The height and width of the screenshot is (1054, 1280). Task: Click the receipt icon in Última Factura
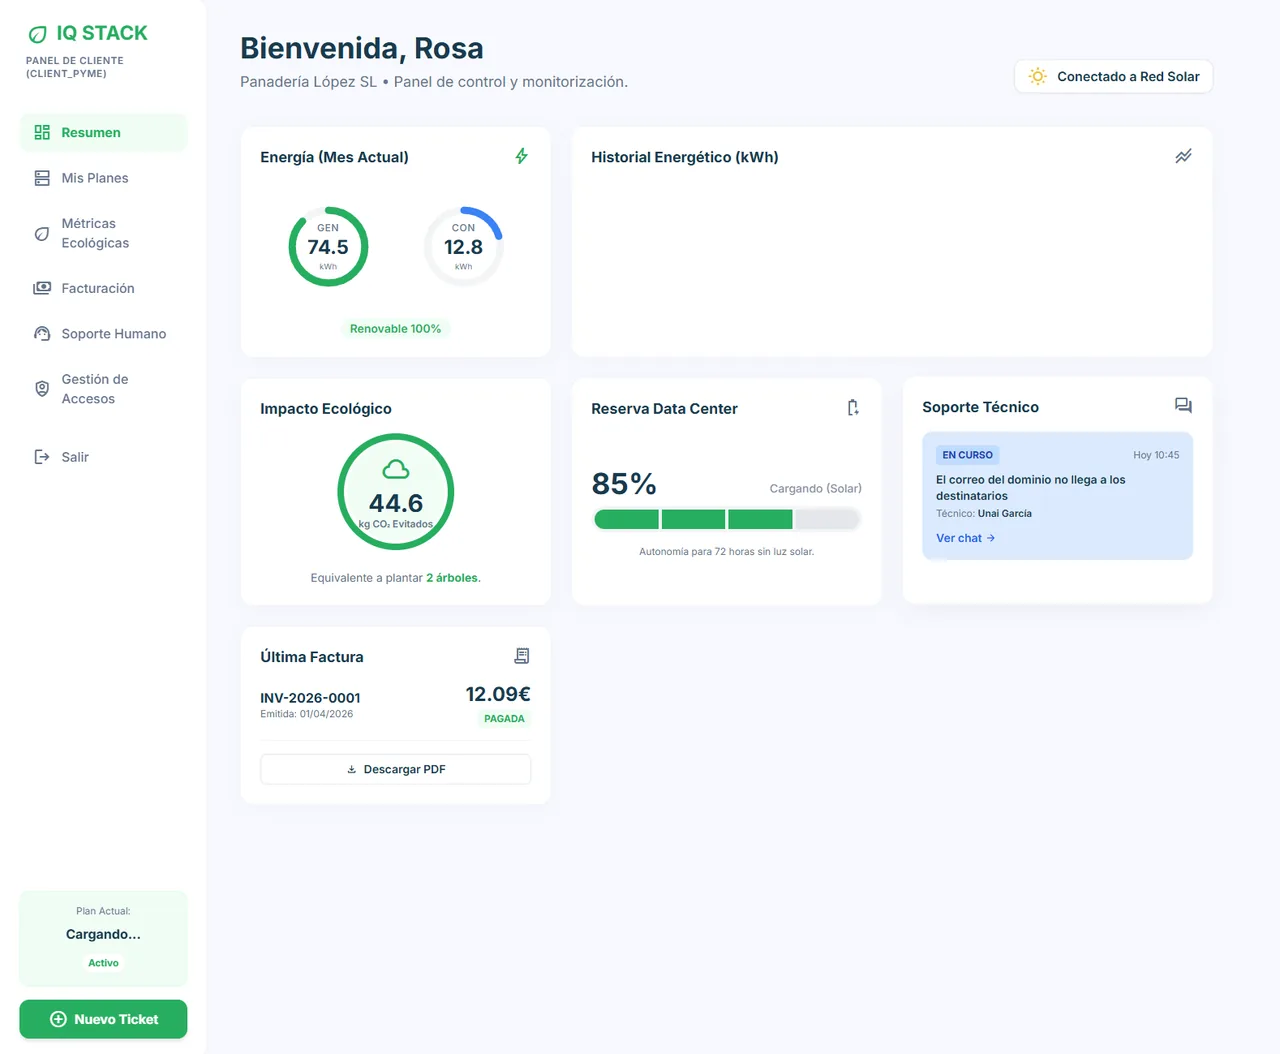coord(522,656)
